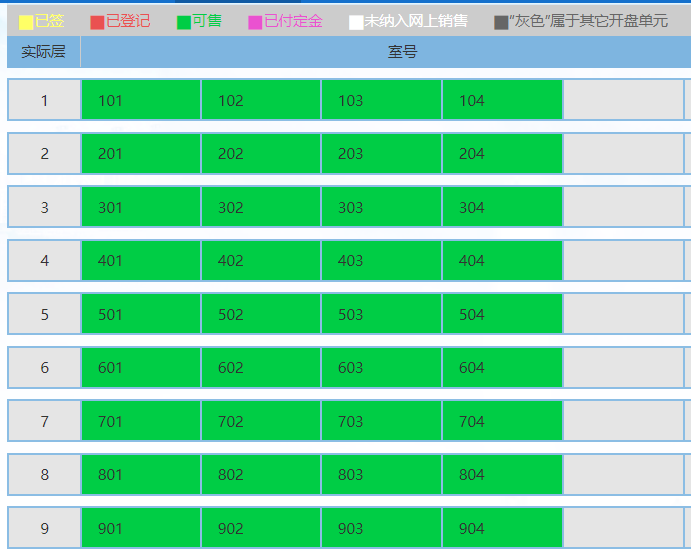Screen dimensions: 691x552
Task: Select unit 304
Action: pyautogui.click(x=502, y=207)
